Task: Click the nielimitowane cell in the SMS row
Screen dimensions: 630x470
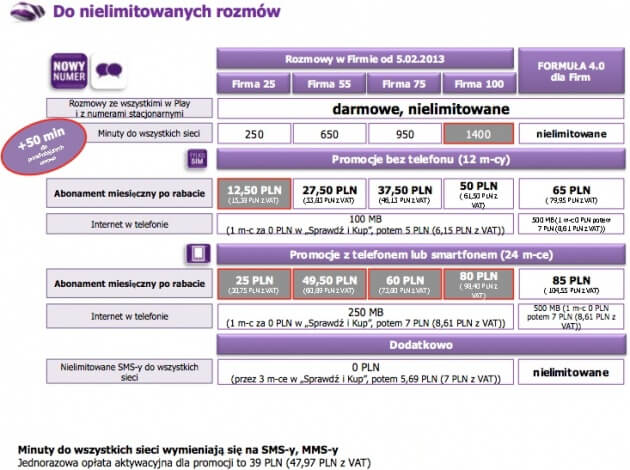Action: click(x=571, y=372)
